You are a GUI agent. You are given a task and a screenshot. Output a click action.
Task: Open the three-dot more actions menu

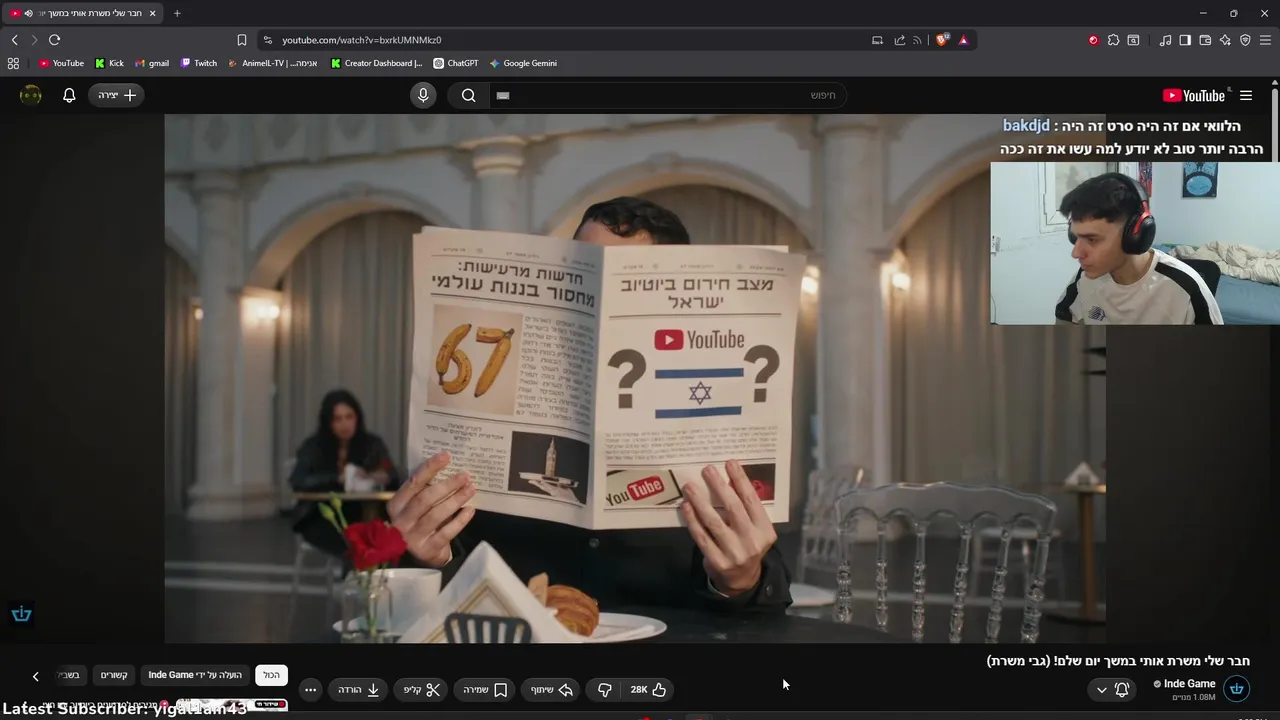click(x=310, y=689)
